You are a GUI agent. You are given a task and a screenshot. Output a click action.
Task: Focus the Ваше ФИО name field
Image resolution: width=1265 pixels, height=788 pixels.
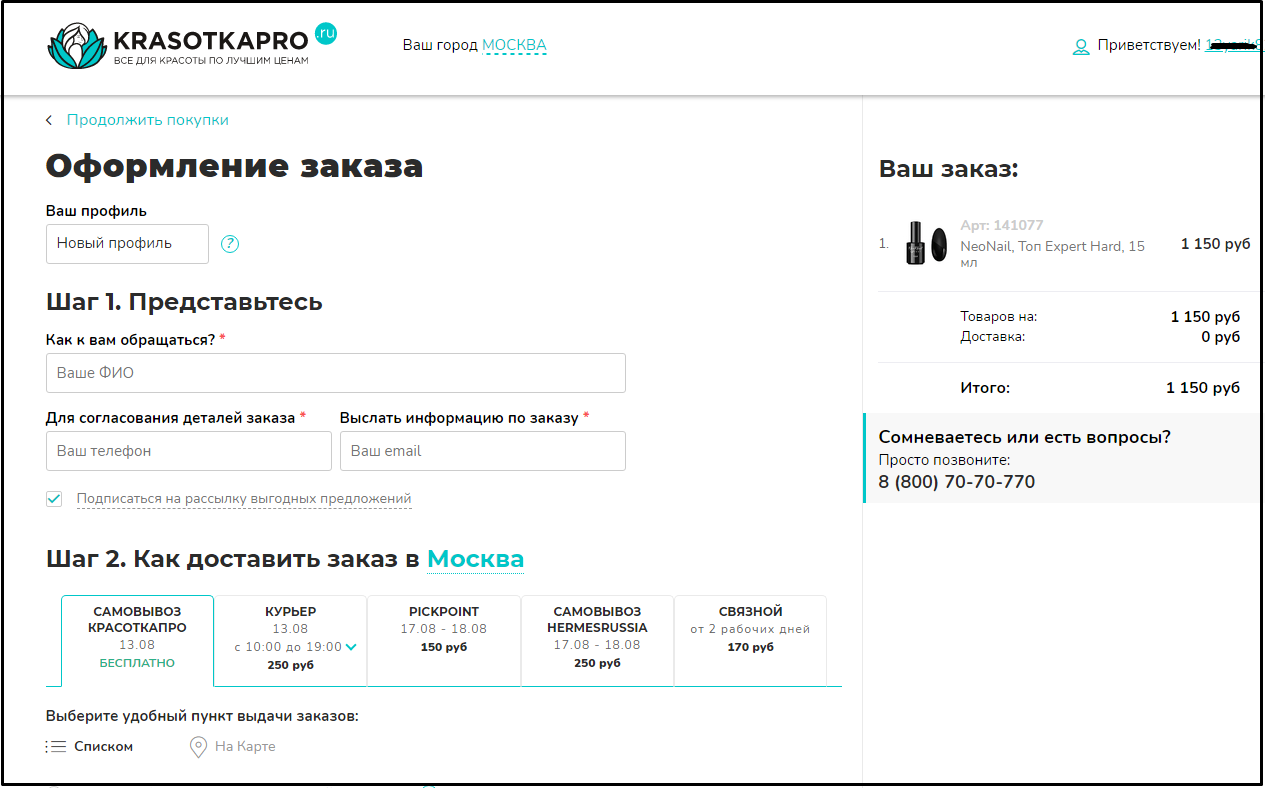click(x=336, y=373)
